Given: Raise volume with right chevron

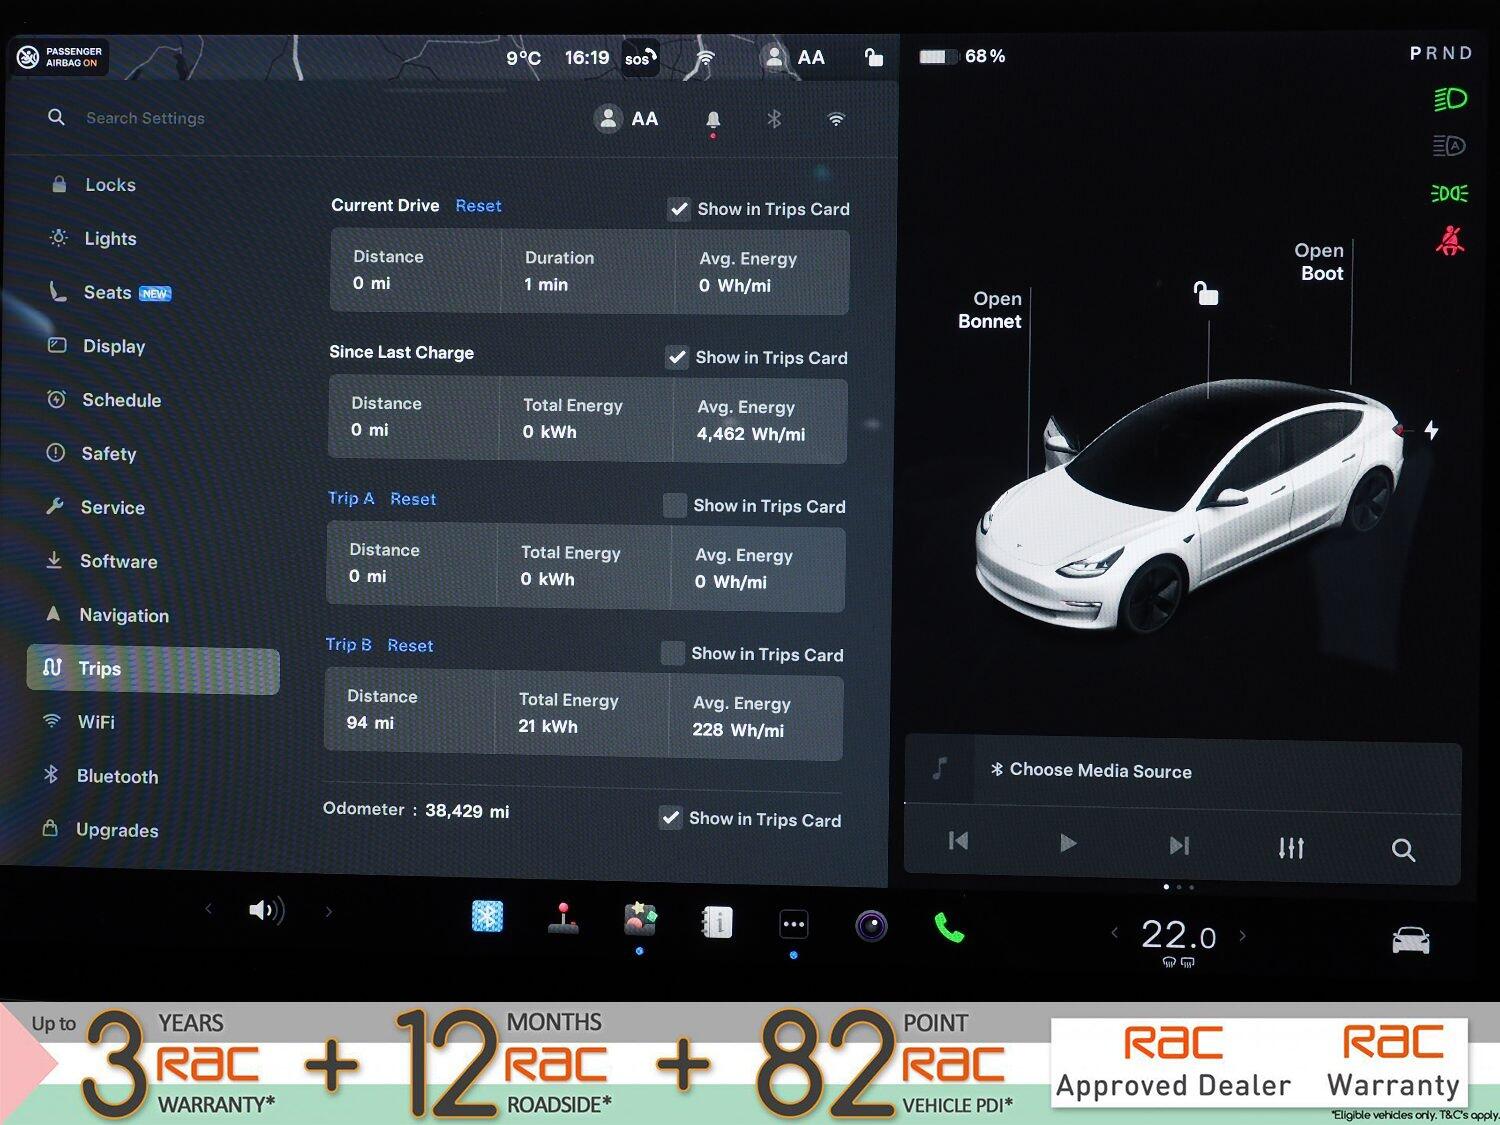Looking at the screenshot, I should [328, 911].
